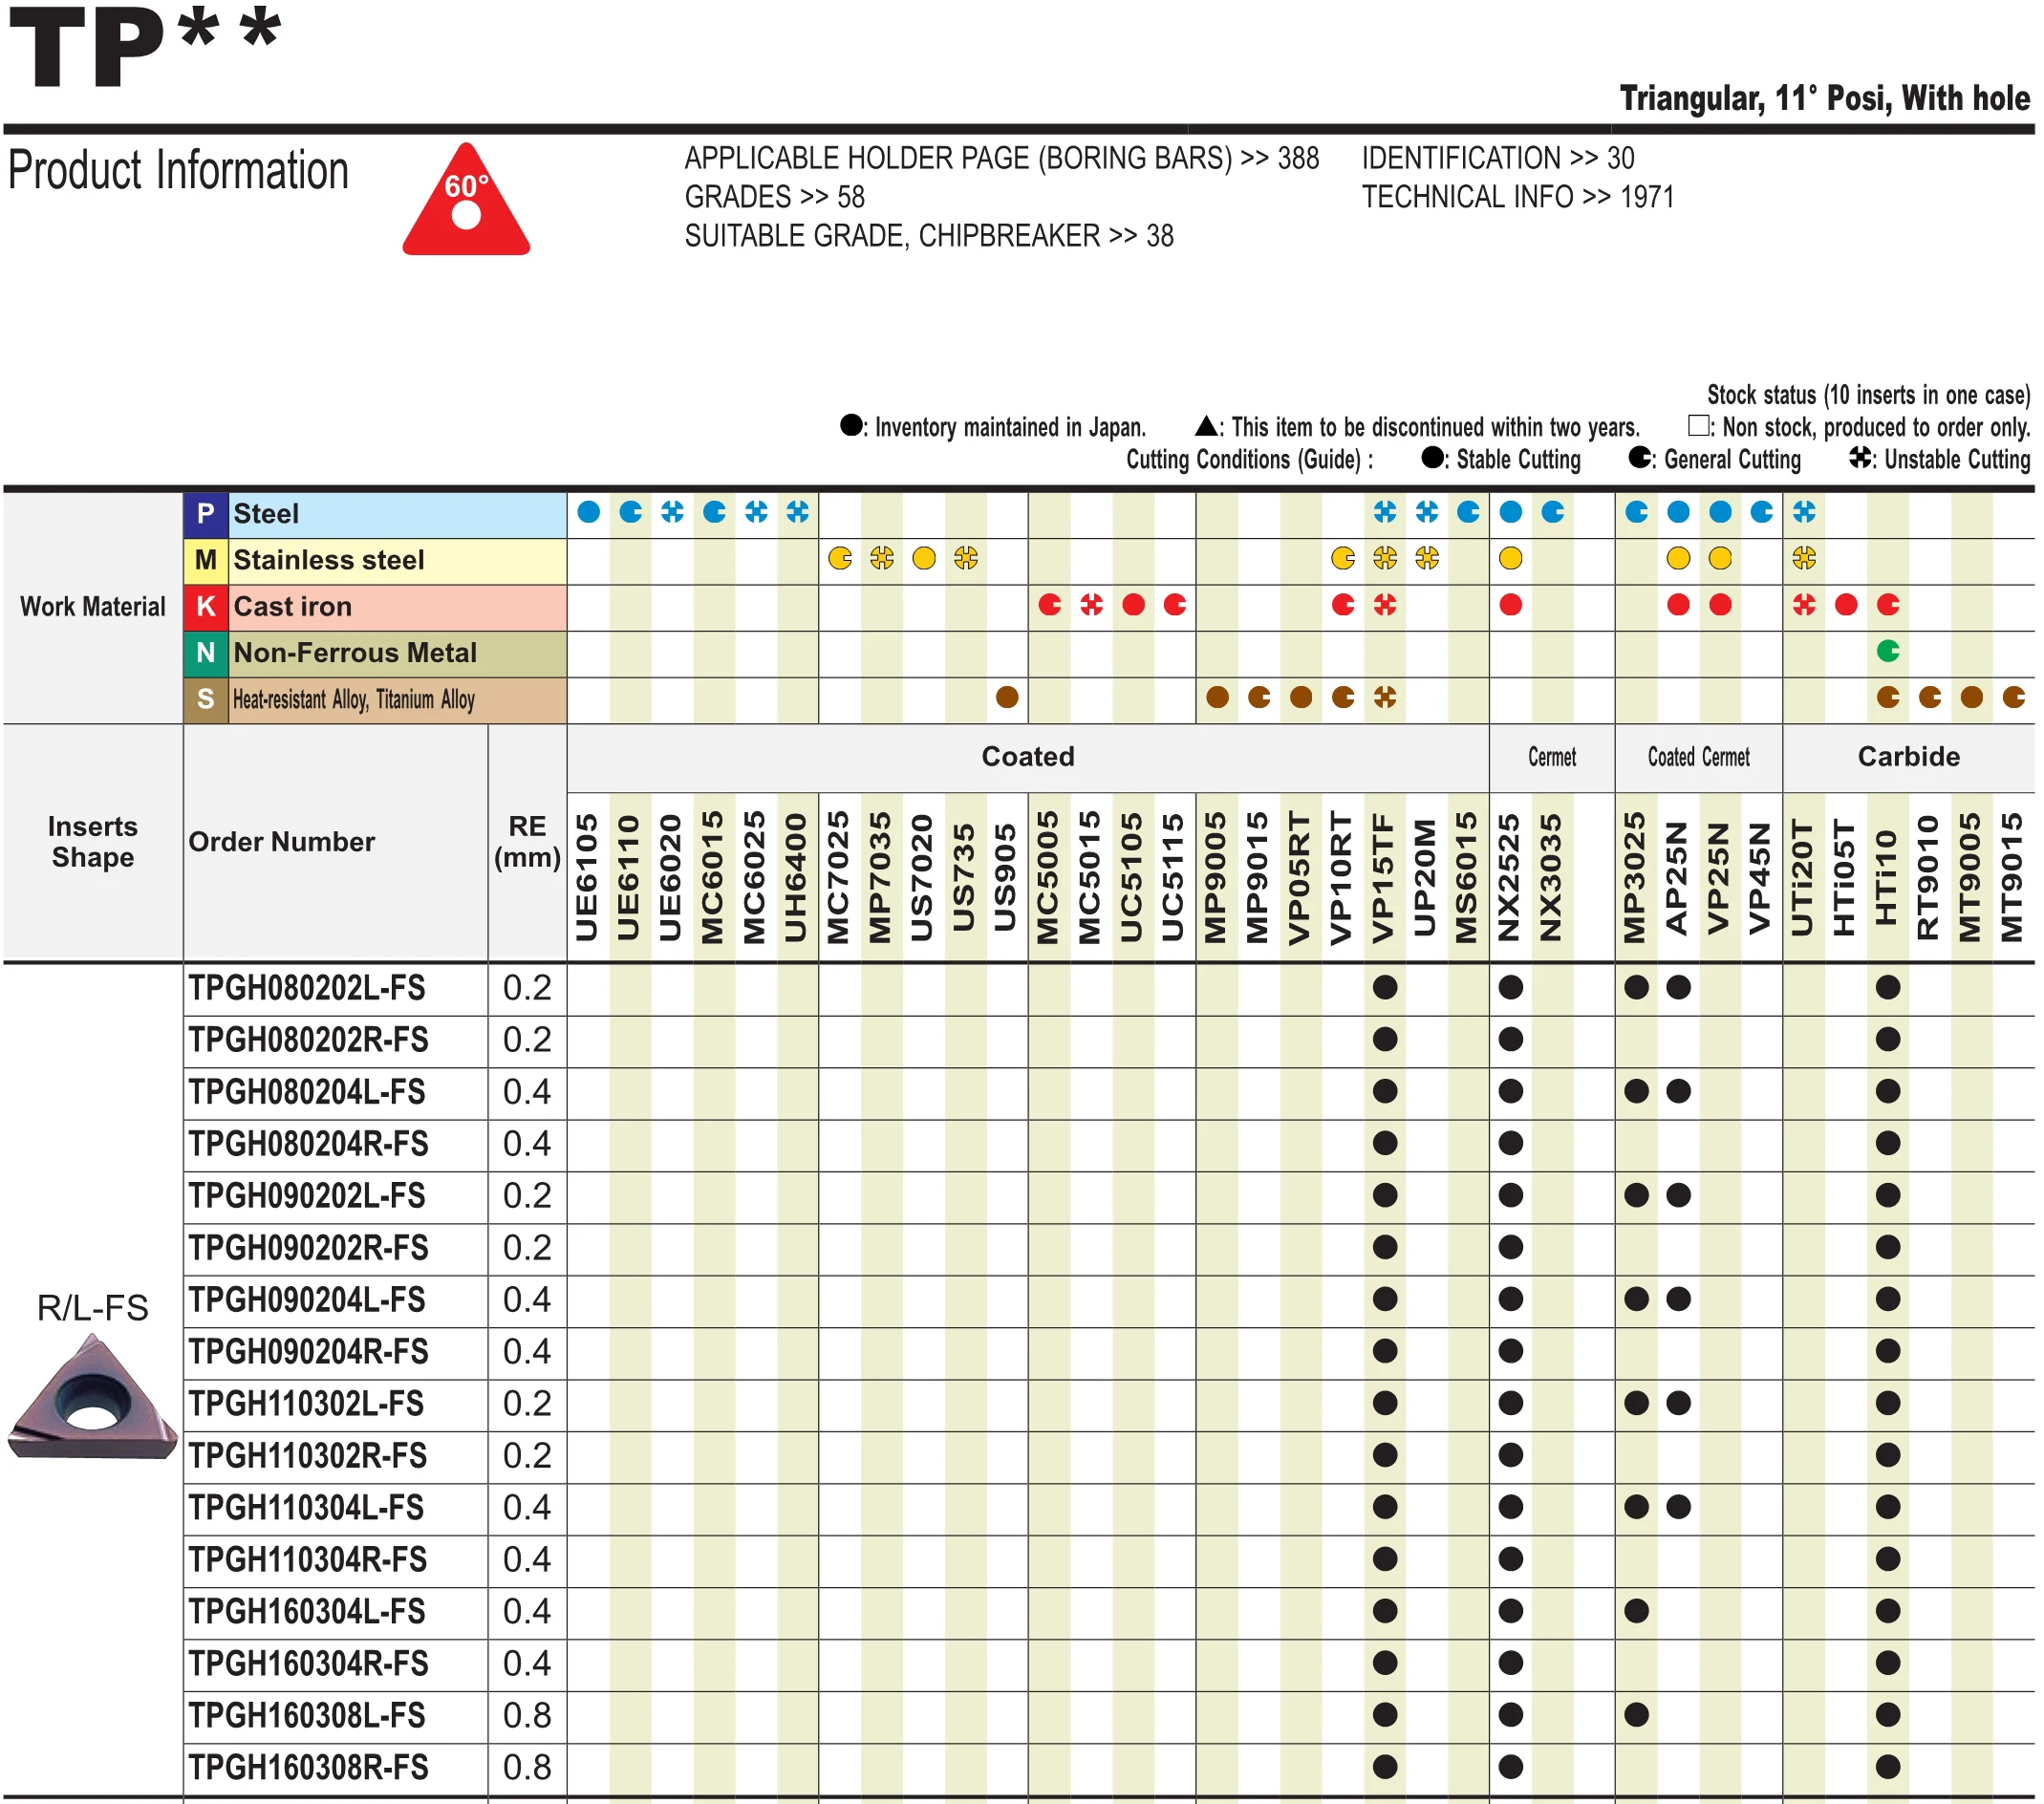Click the Unstable Cutting legend symbol

coord(1859,458)
